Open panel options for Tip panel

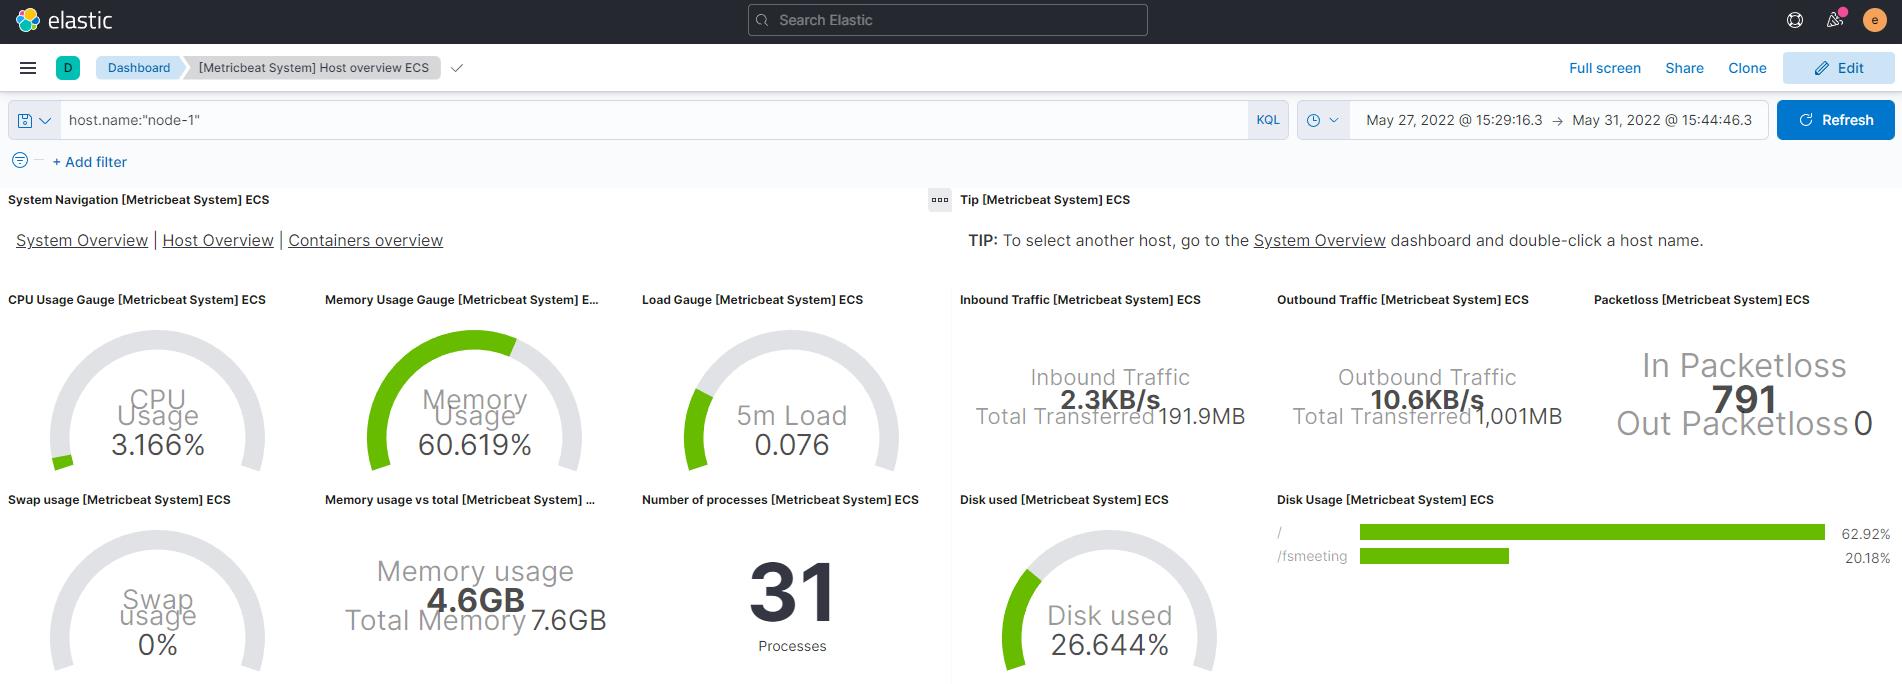tap(940, 200)
